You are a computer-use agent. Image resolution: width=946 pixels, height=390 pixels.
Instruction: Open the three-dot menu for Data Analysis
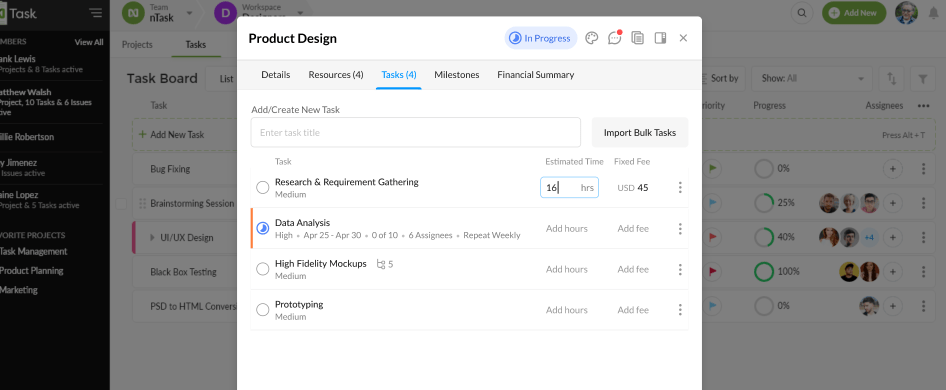(680, 229)
